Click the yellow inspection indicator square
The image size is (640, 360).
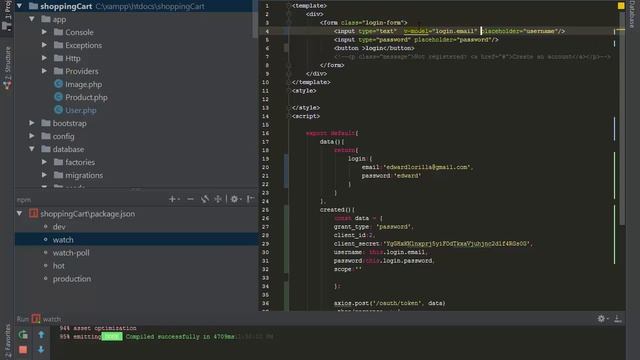point(621,6)
